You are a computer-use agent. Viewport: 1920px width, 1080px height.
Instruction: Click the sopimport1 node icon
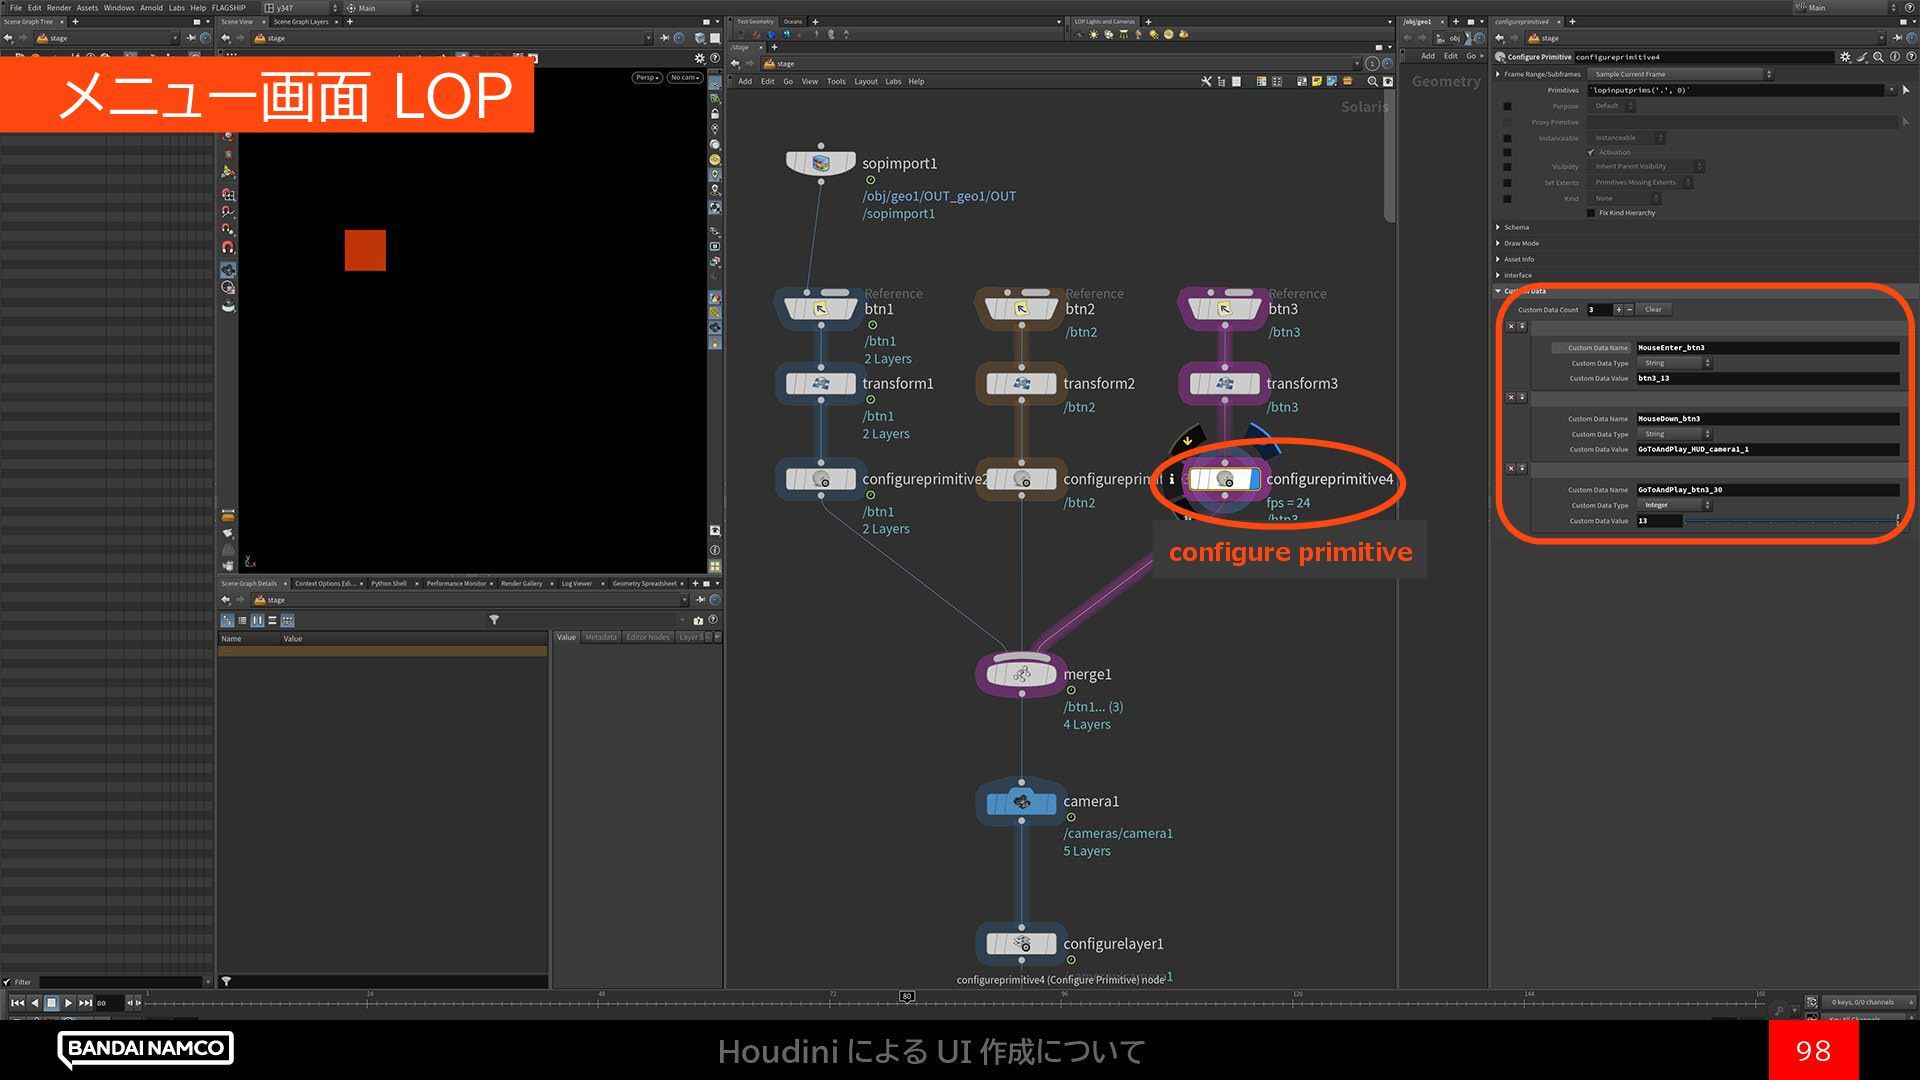pos(821,163)
